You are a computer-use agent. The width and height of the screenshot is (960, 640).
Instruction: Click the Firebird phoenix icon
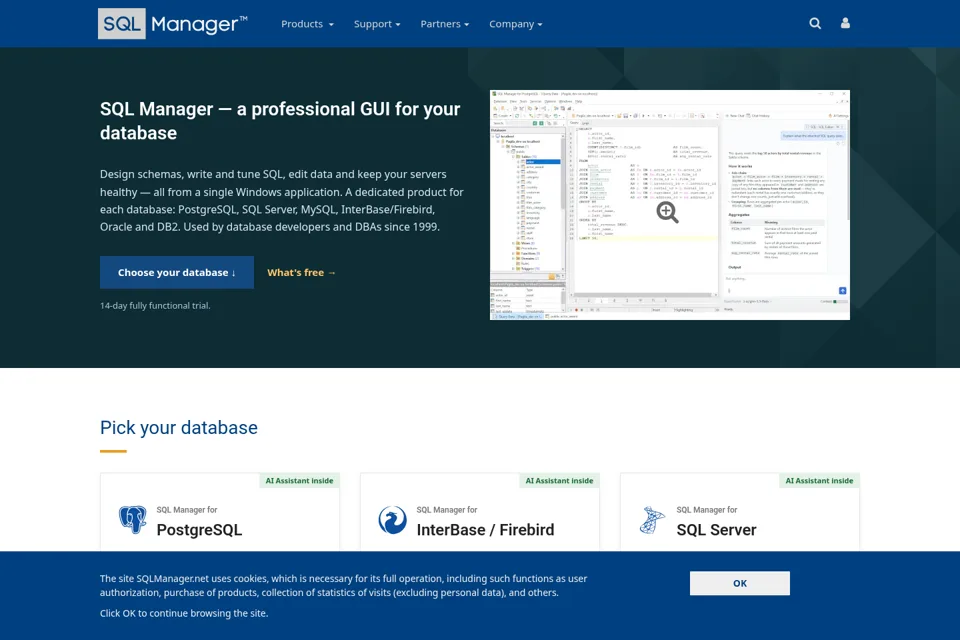point(392,520)
